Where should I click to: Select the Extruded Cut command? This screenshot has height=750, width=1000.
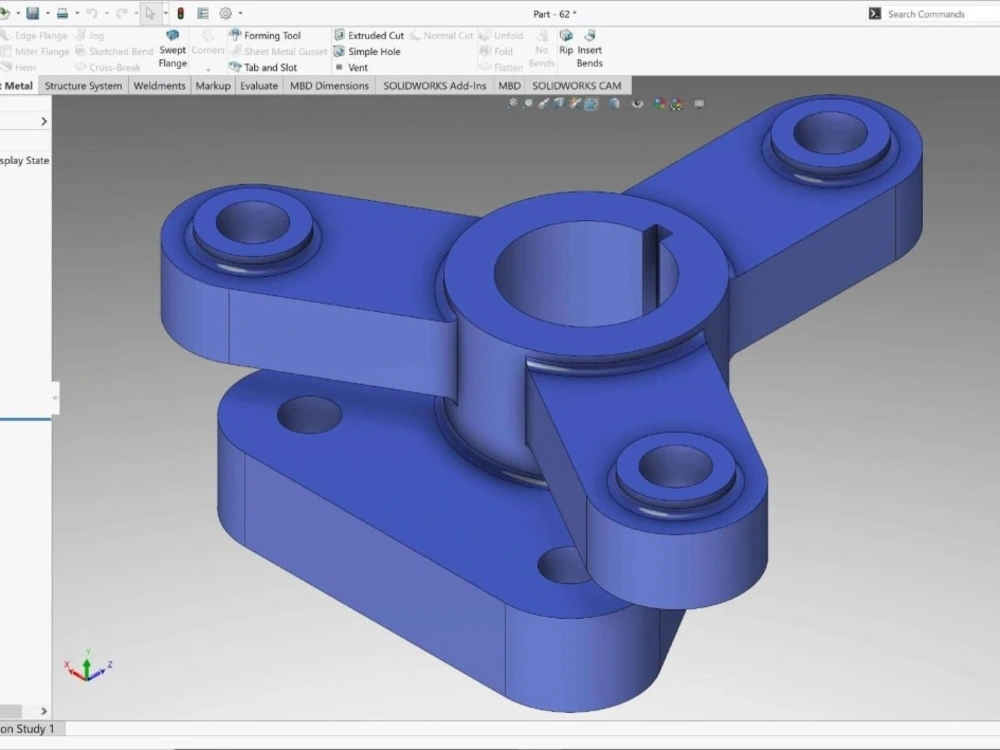click(x=369, y=35)
